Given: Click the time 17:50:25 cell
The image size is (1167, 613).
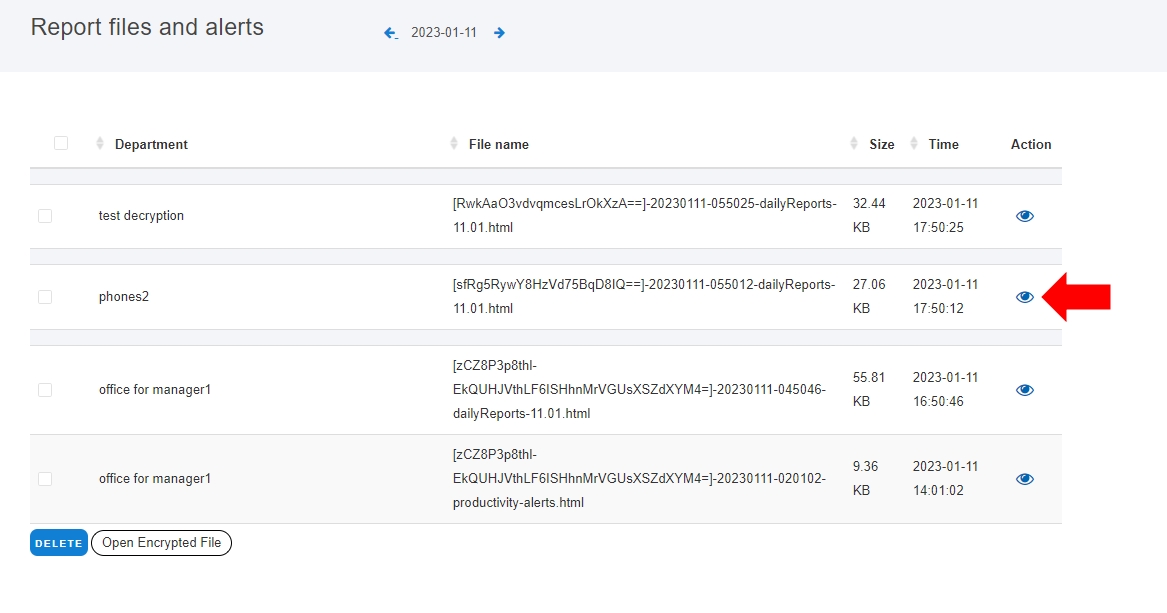Looking at the screenshot, I should coord(945,216).
